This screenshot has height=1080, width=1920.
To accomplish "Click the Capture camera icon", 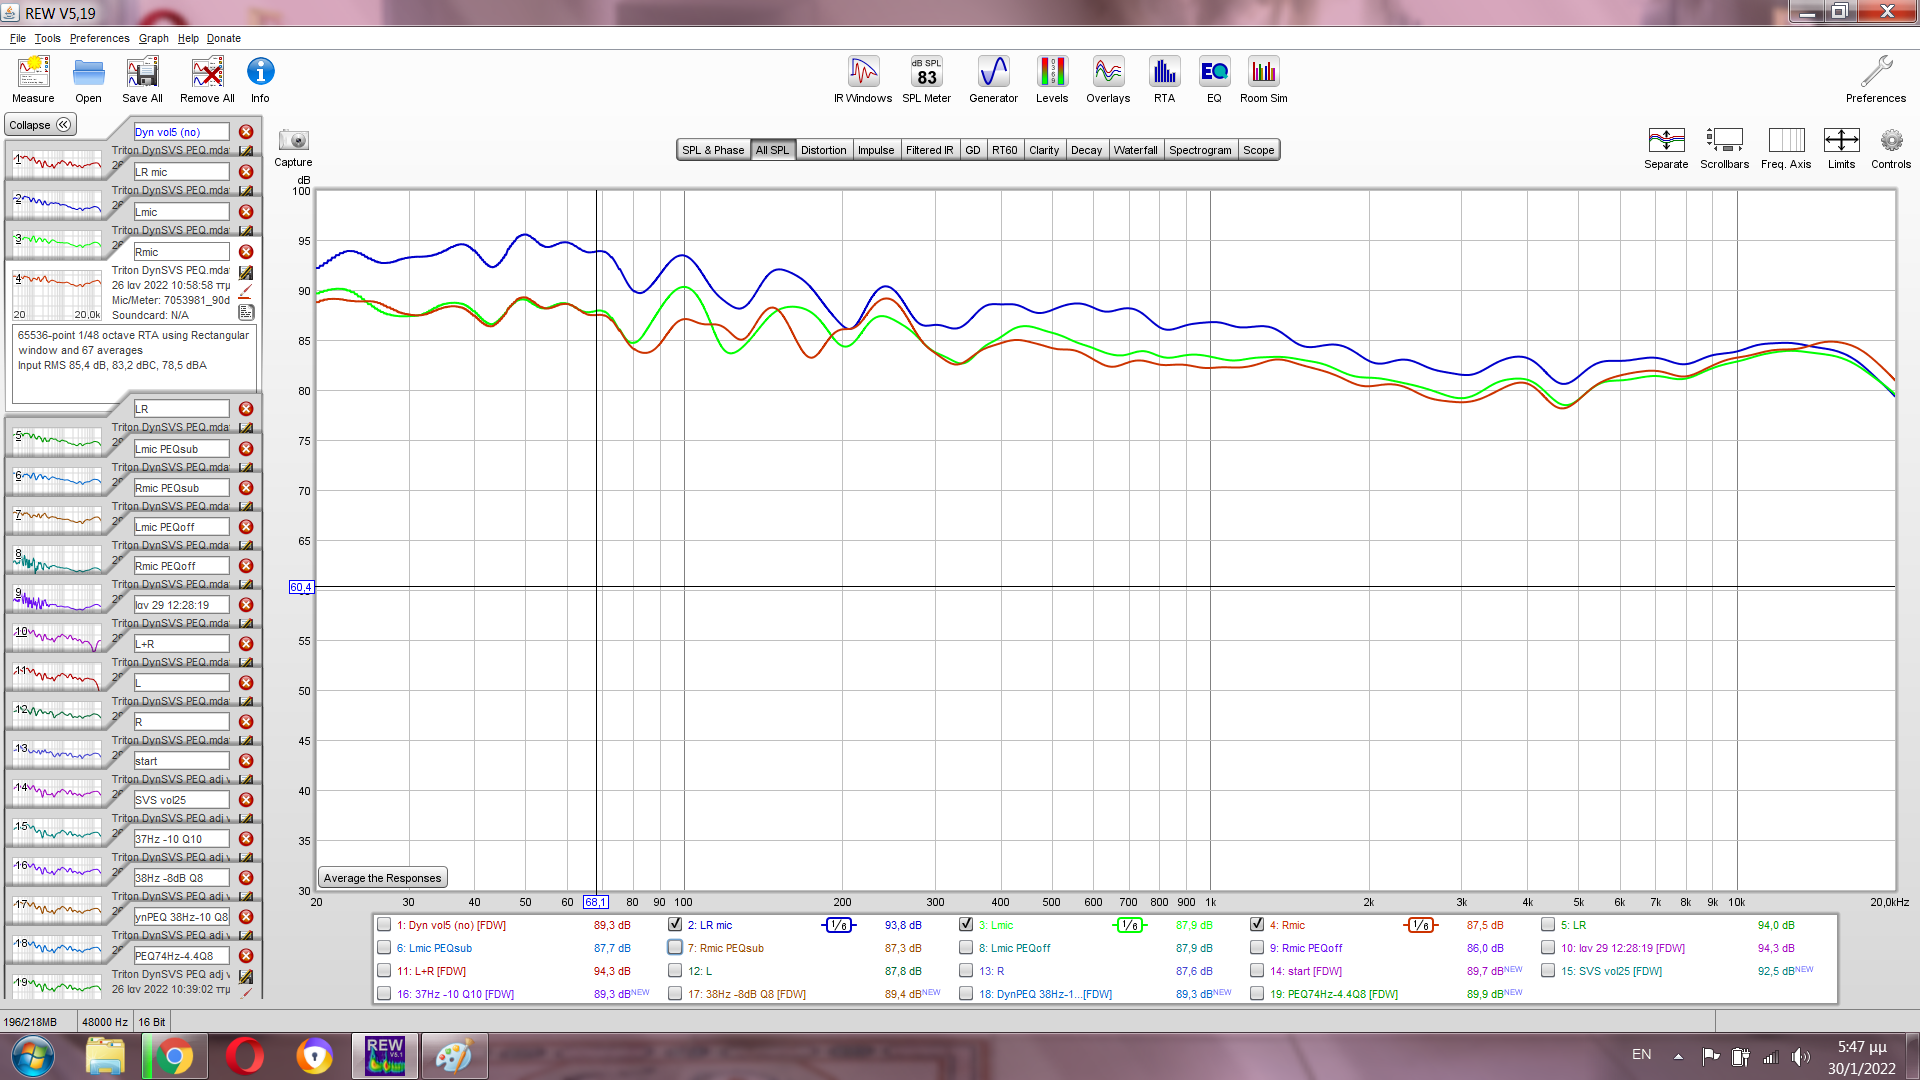I will 293,141.
